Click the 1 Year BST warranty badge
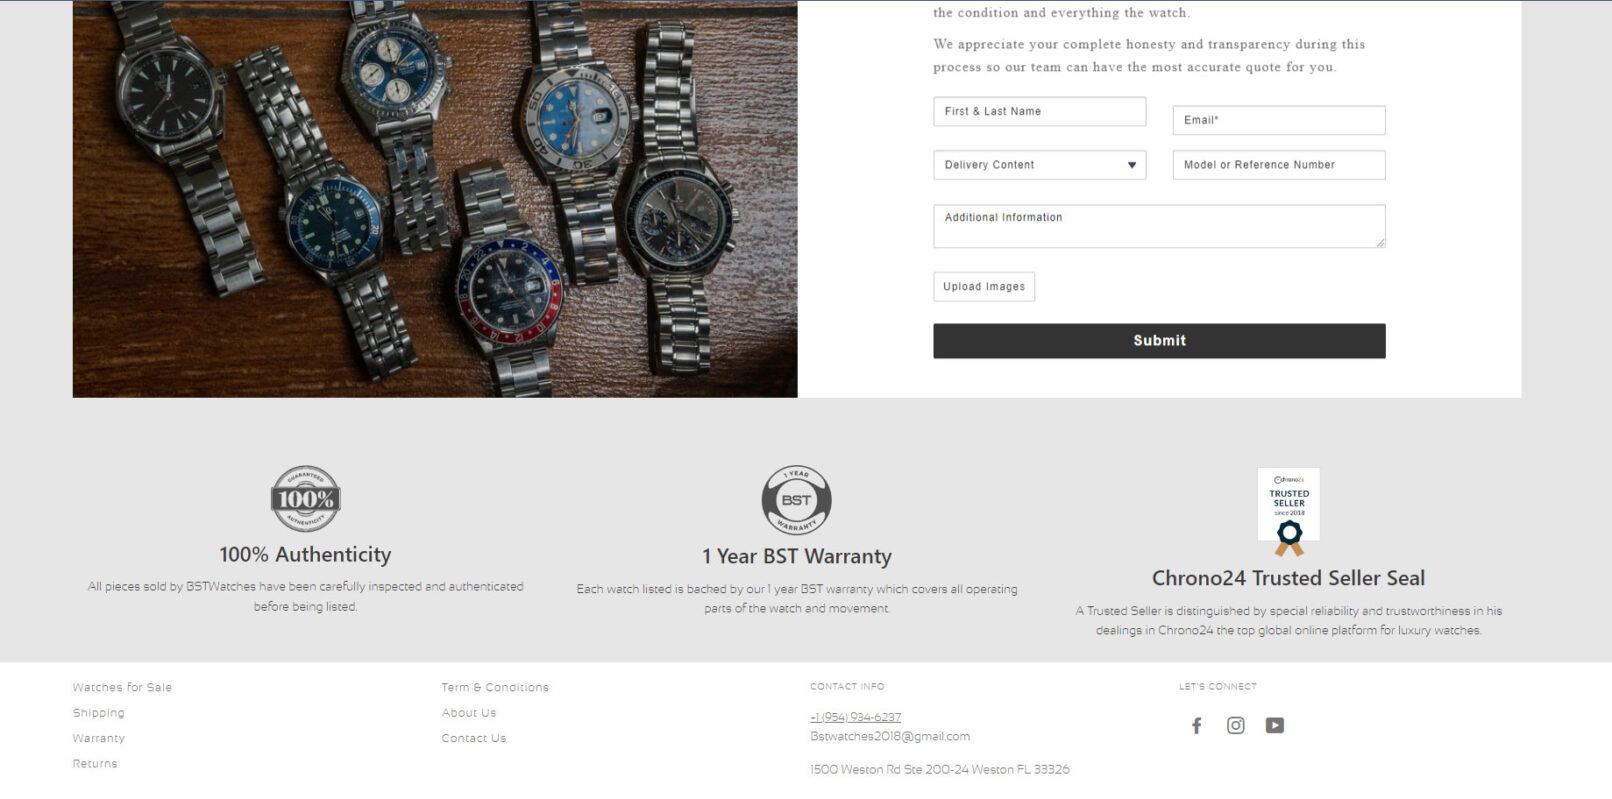The width and height of the screenshot is (1612, 799). click(x=796, y=500)
